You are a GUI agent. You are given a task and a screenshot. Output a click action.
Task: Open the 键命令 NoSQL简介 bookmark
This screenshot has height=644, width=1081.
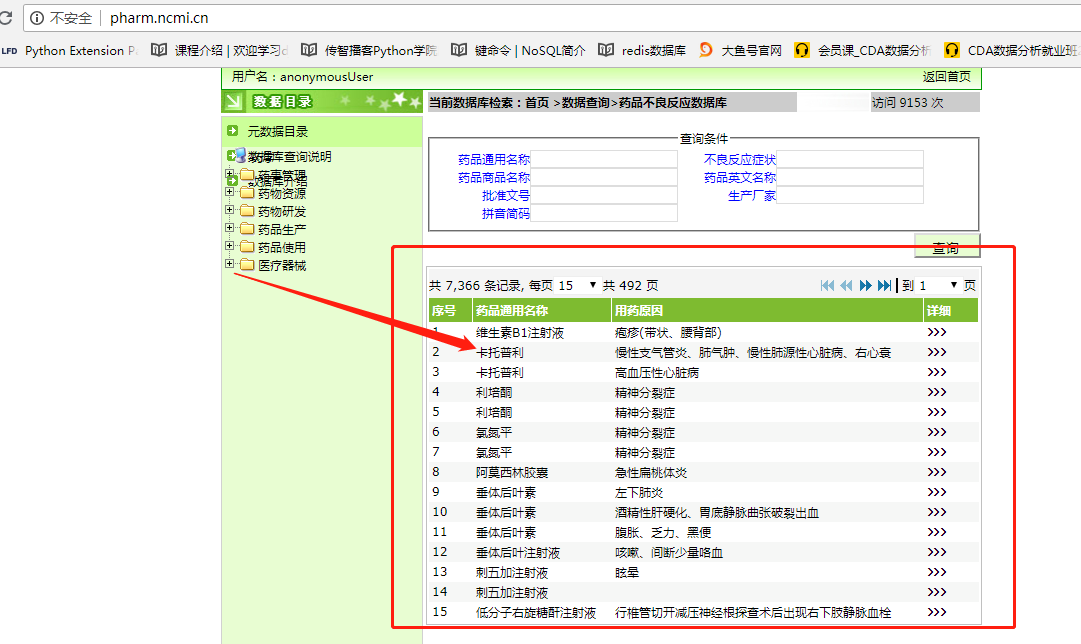tap(518, 50)
